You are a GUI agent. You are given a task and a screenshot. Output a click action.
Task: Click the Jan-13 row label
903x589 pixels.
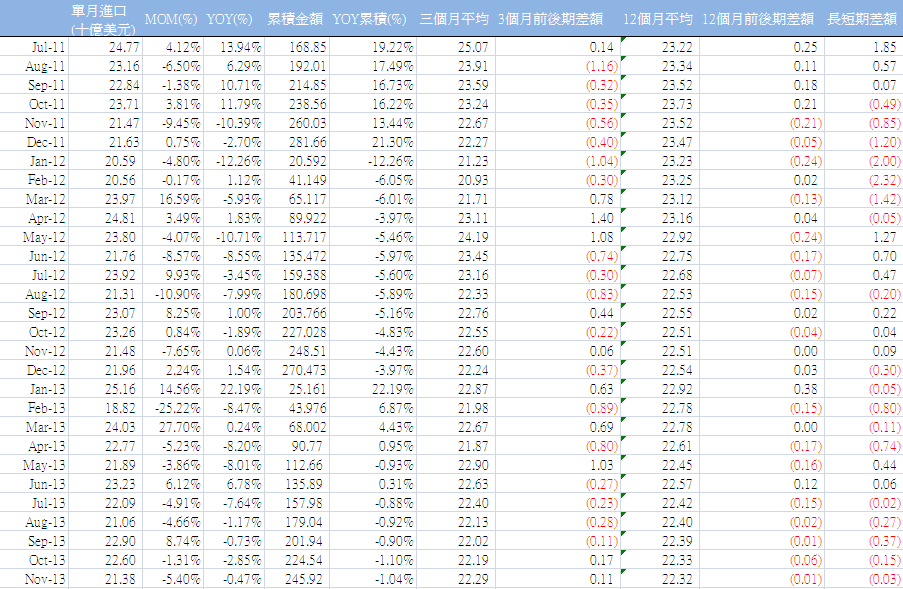point(48,389)
